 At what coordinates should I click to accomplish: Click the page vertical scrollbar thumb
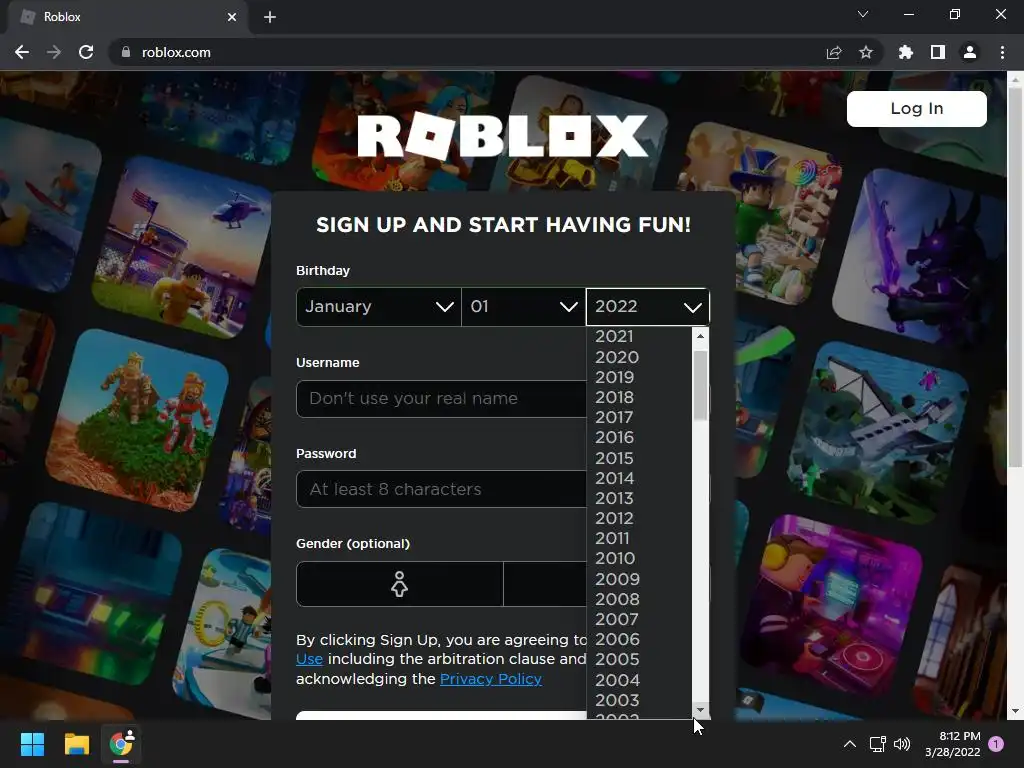[1015, 278]
